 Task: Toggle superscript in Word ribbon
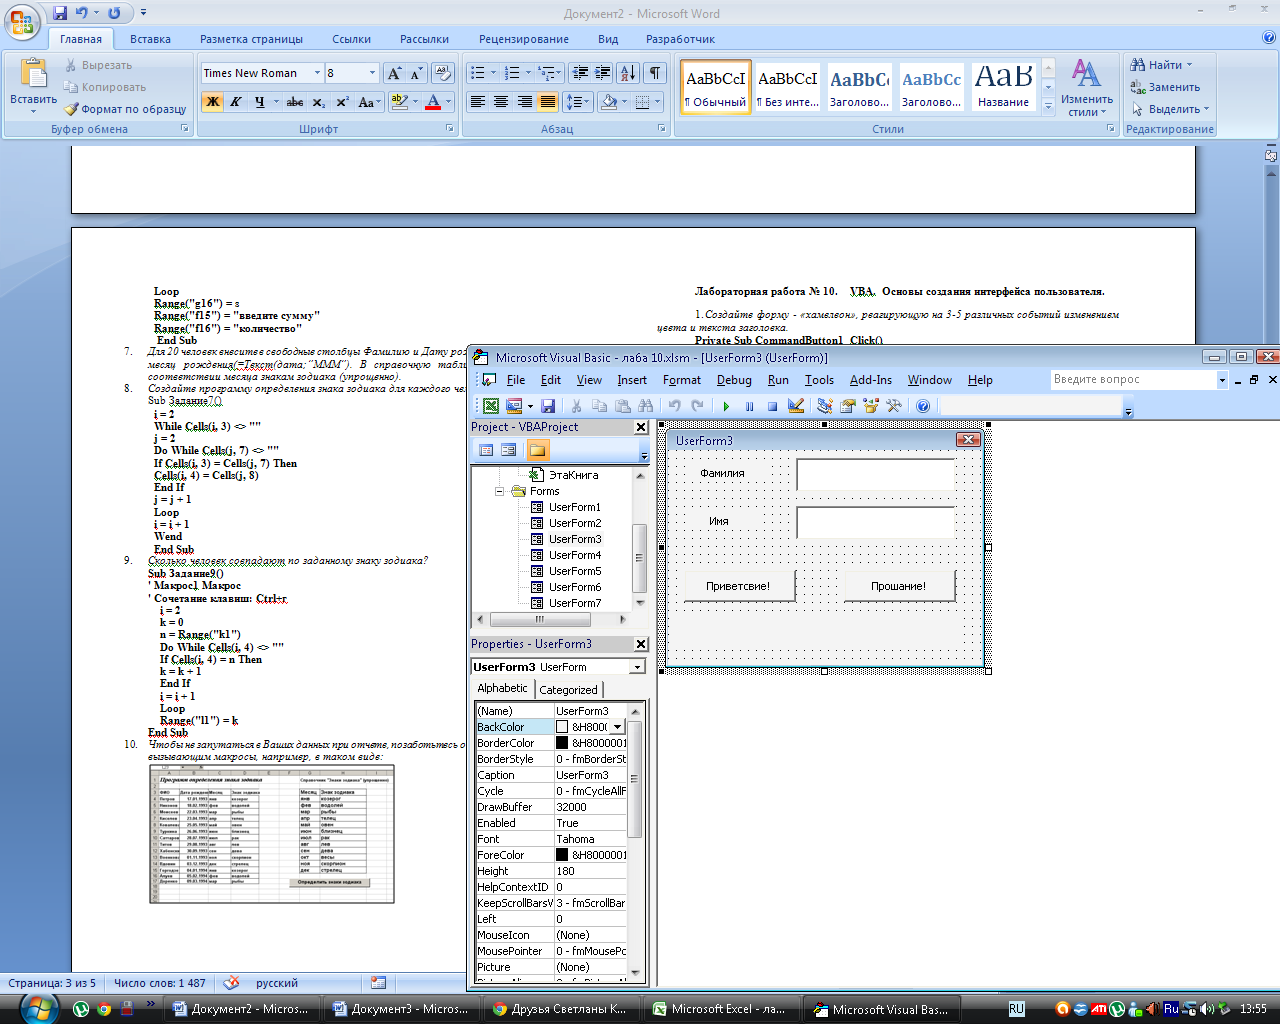coord(342,102)
